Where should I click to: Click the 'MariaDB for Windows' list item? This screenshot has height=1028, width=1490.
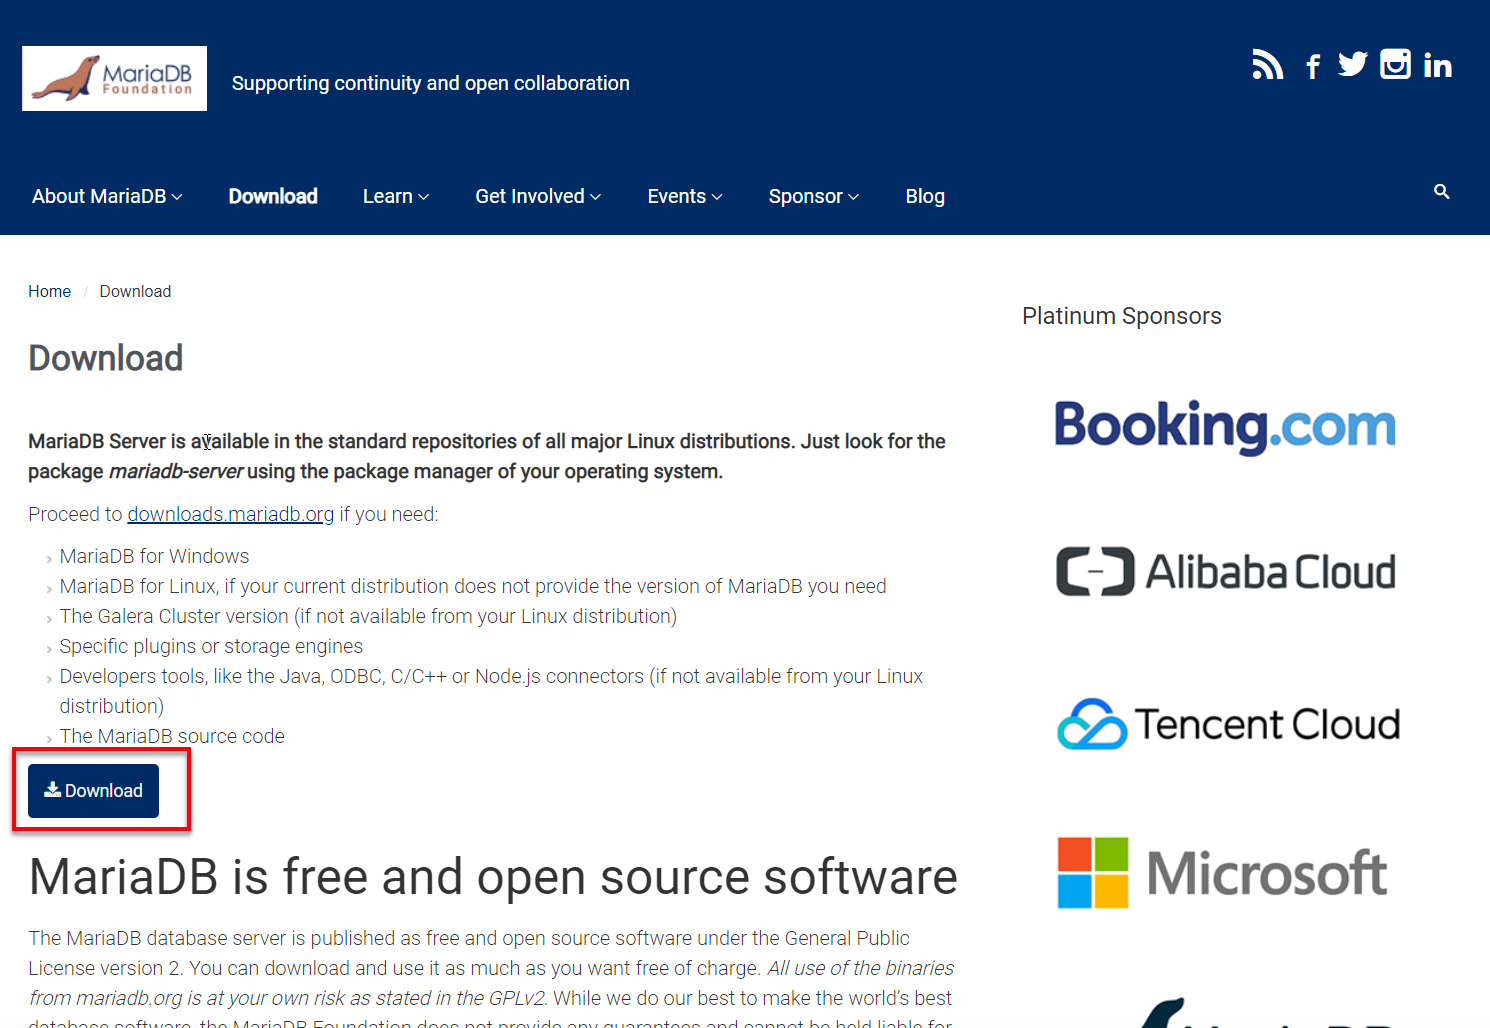pyautogui.click(x=154, y=556)
